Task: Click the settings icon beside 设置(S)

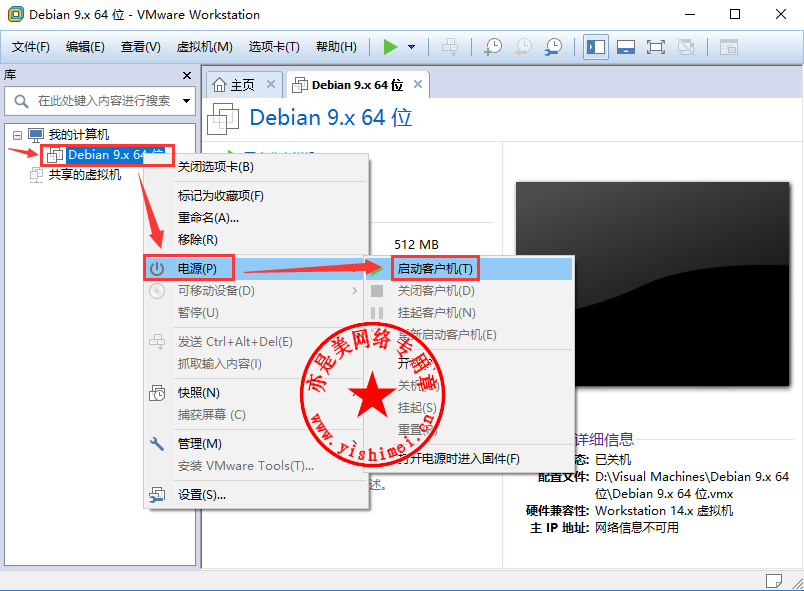Action: tap(157, 495)
